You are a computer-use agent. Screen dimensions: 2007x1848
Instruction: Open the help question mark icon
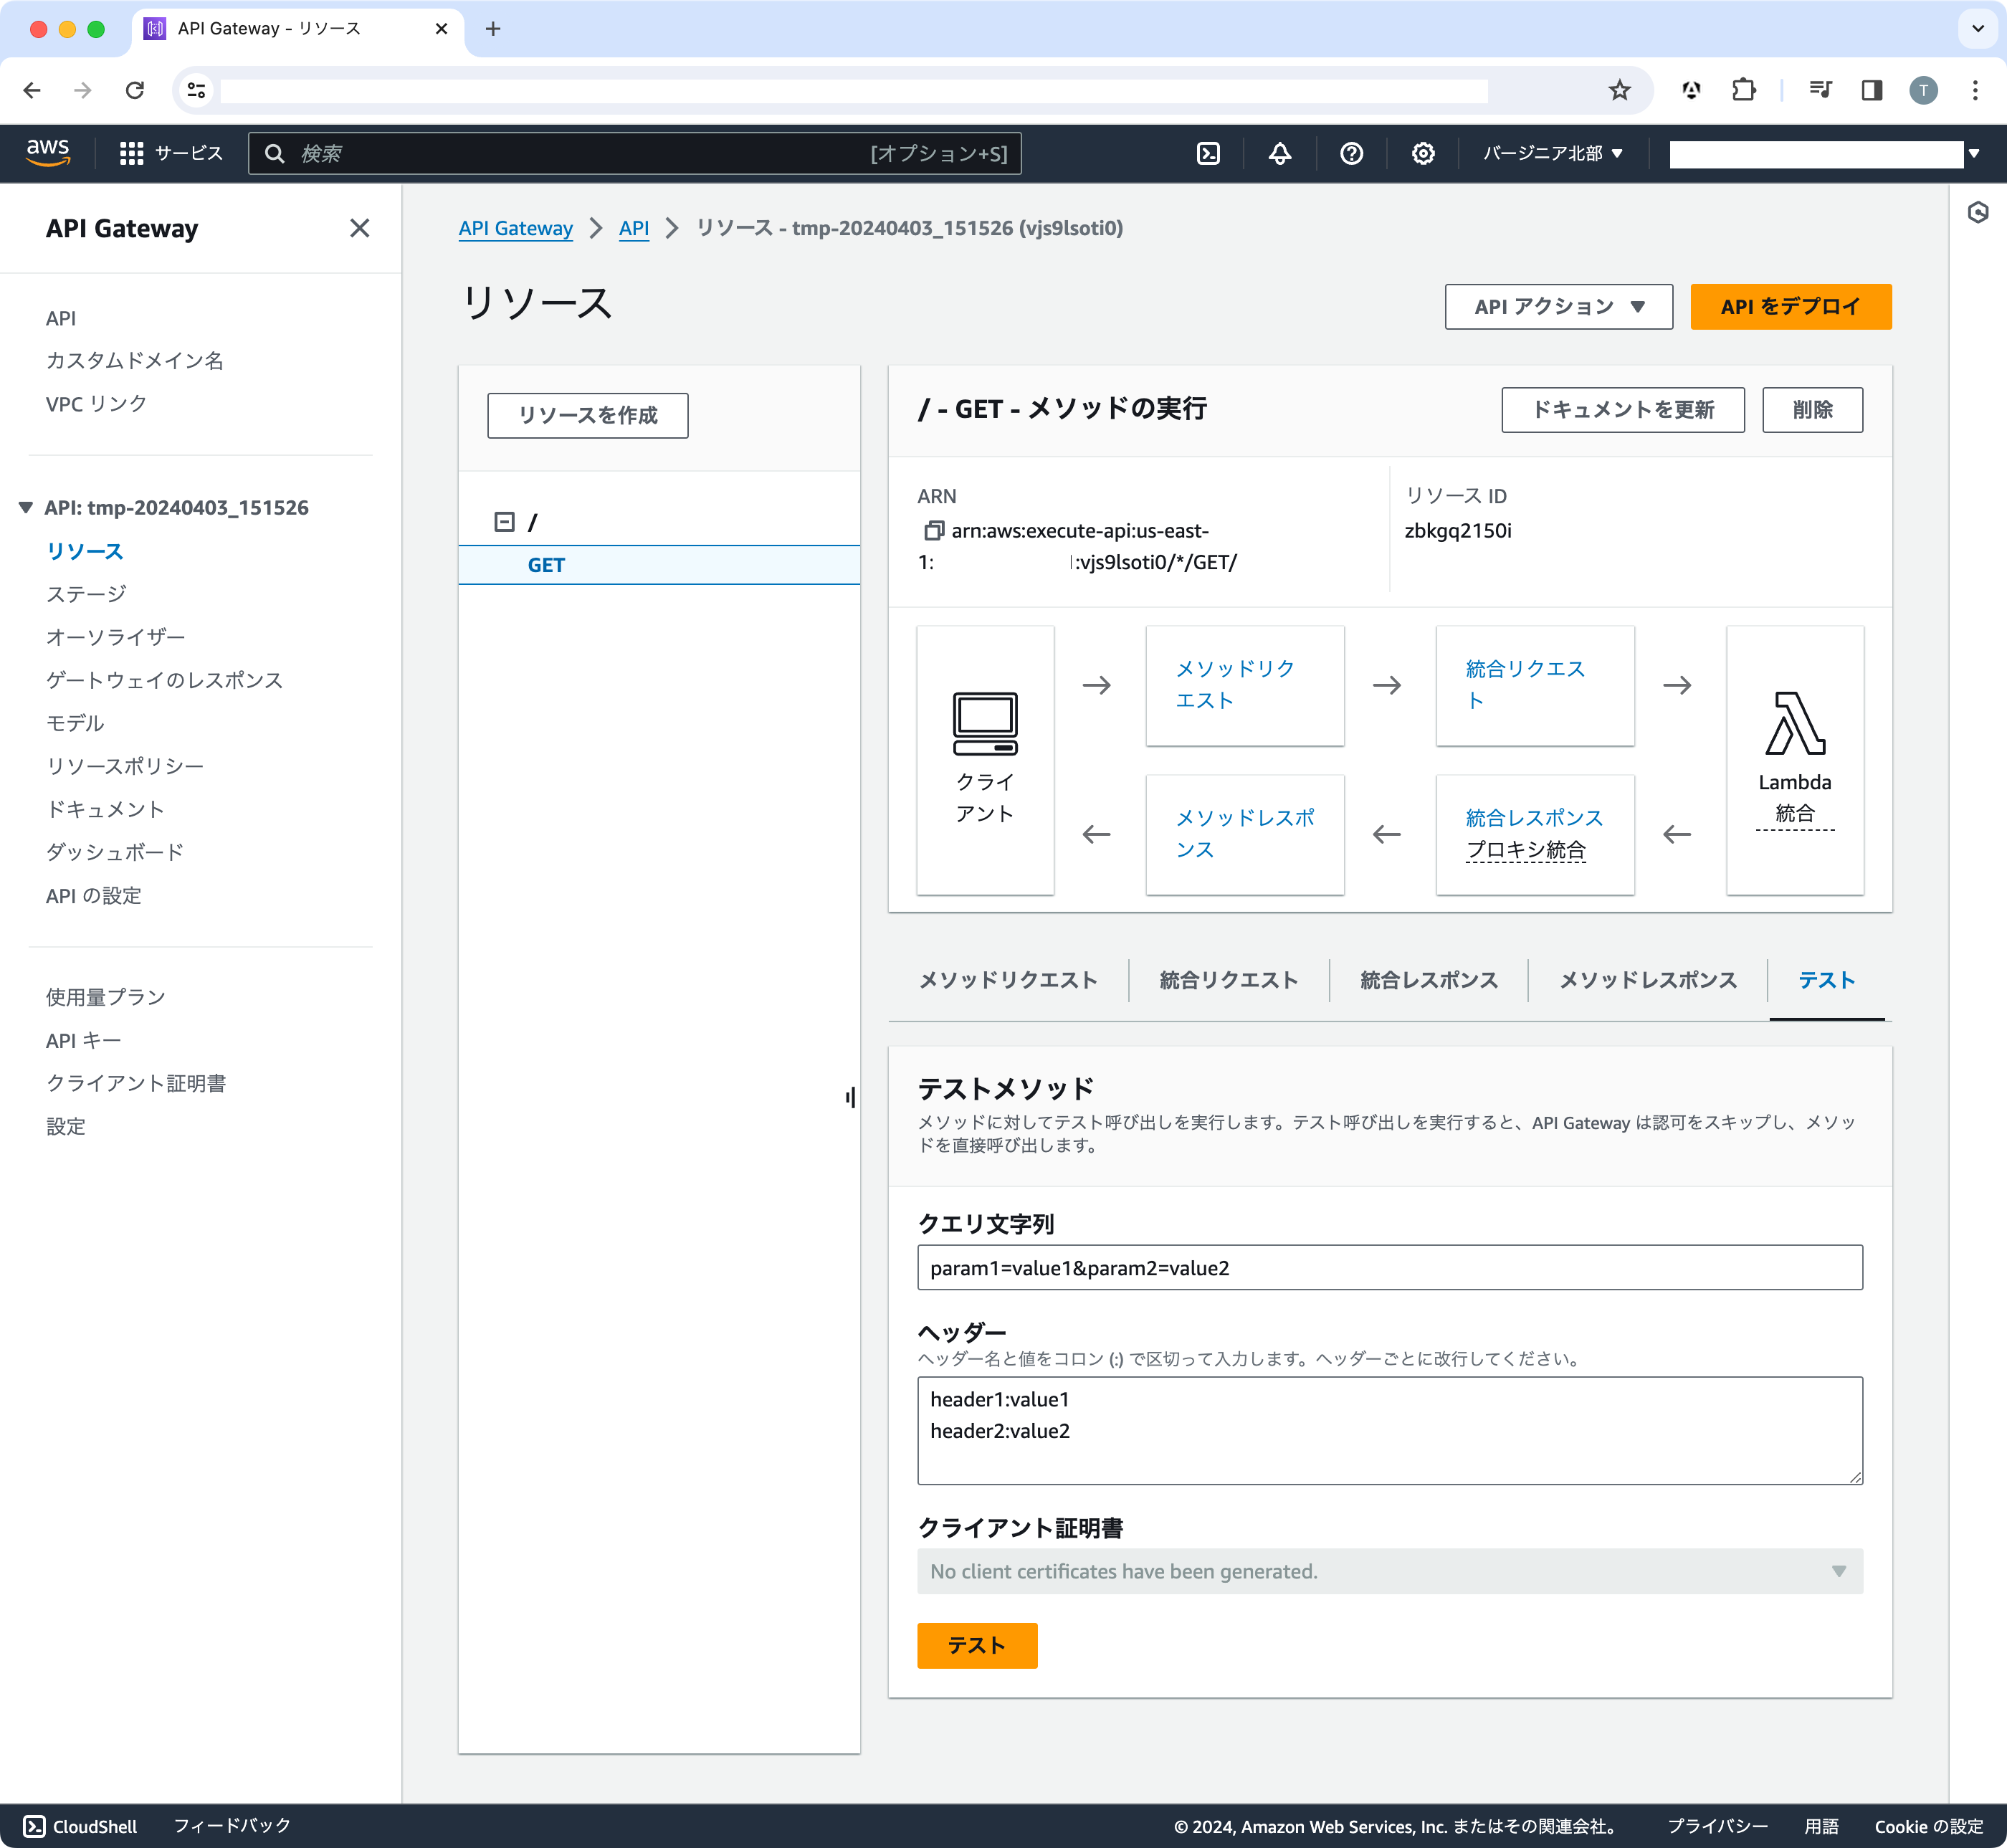(x=1352, y=153)
